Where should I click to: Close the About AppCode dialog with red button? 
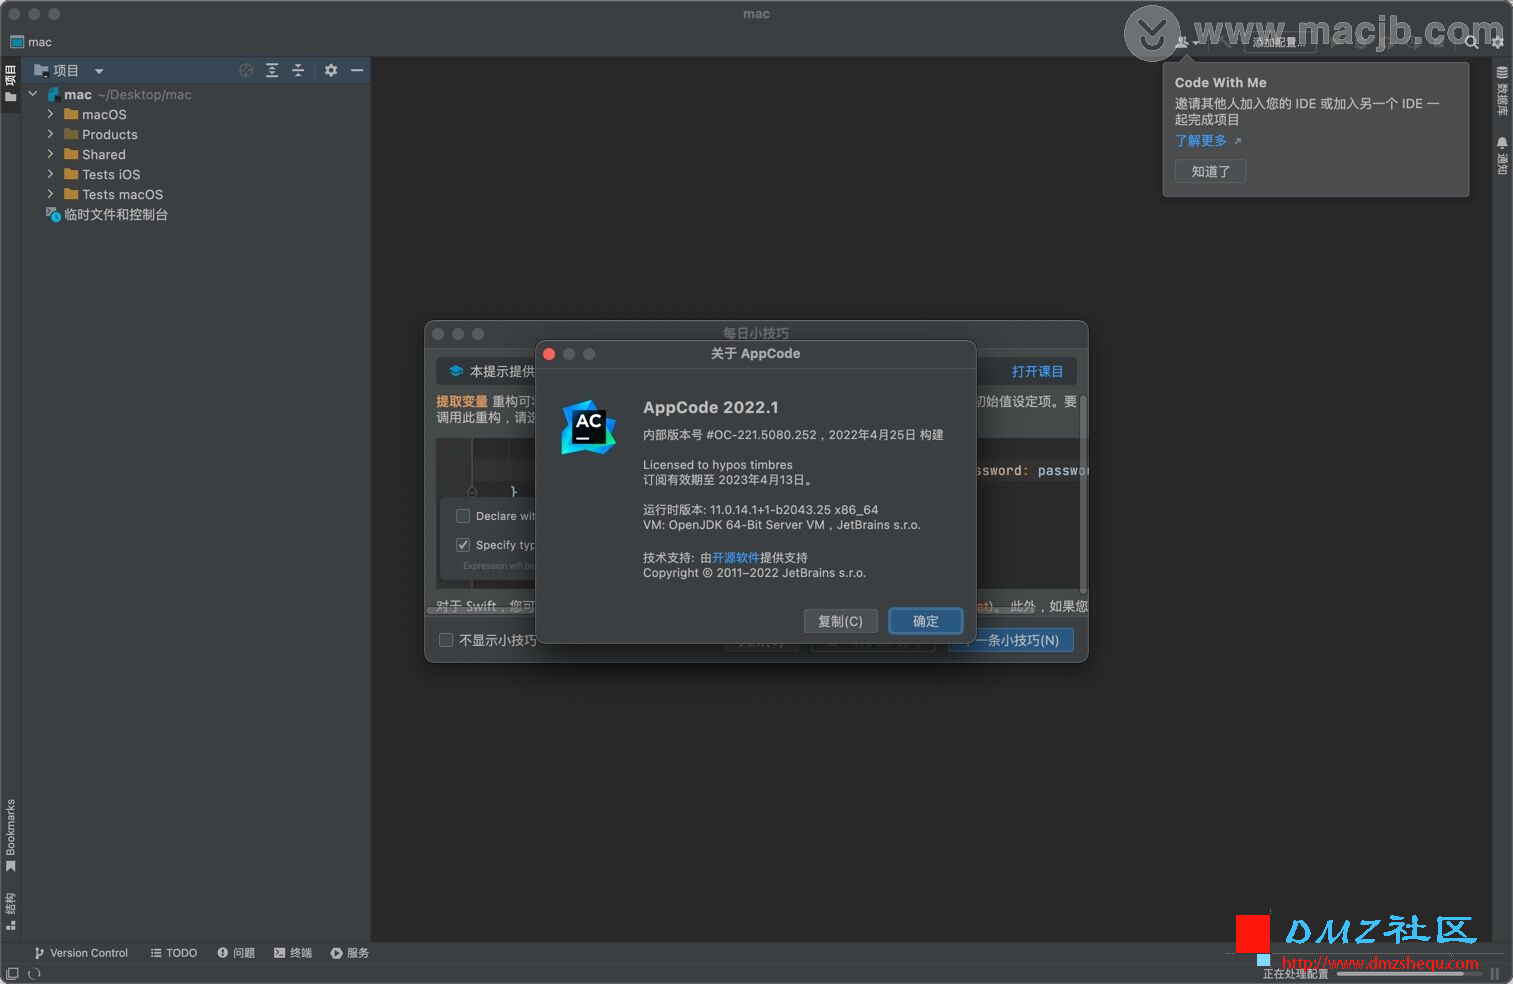pyautogui.click(x=549, y=354)
